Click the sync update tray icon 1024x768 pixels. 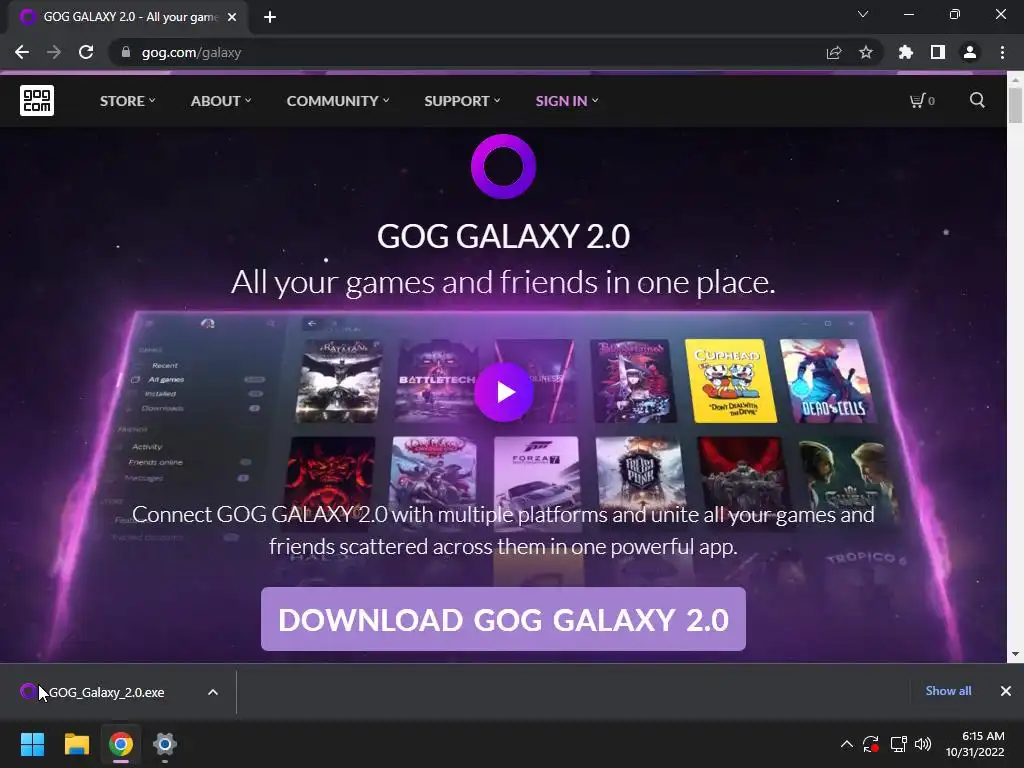pos(871,744)
